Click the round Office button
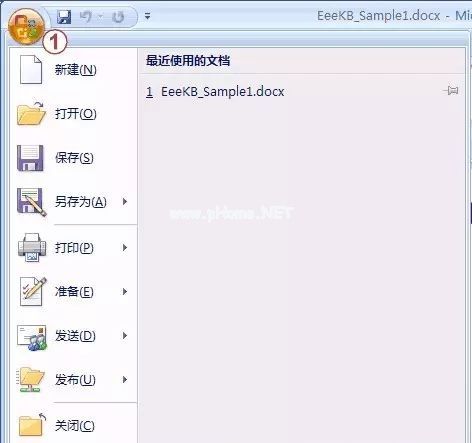472x443 pixels. (x=26, y=27)
